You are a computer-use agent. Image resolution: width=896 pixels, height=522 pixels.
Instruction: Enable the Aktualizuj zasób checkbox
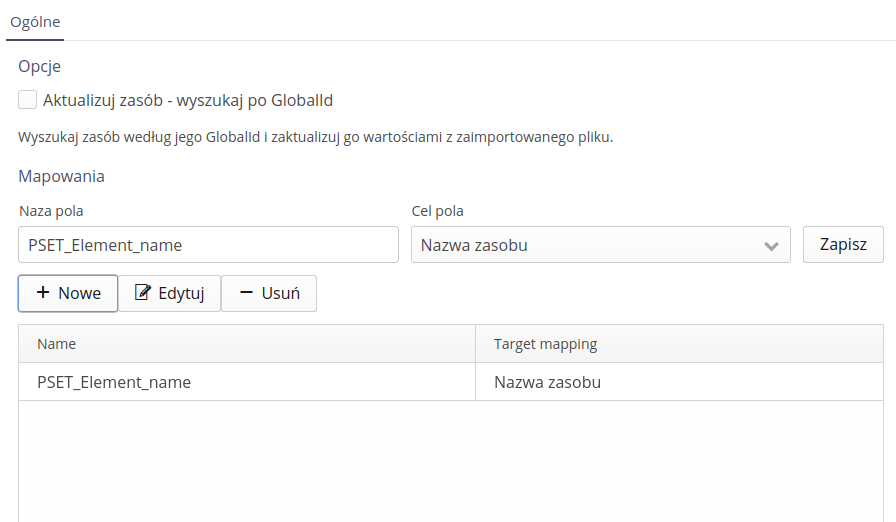(28, 100)
